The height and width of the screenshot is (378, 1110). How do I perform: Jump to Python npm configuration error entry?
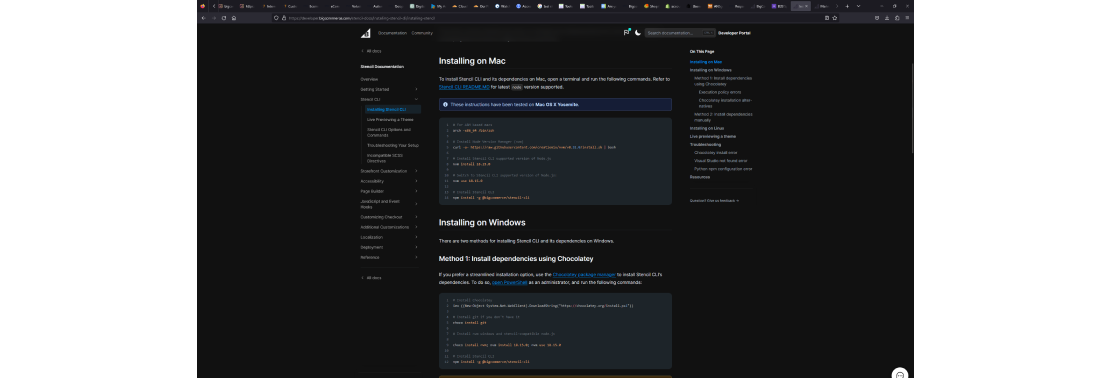[x=723, y=169]
